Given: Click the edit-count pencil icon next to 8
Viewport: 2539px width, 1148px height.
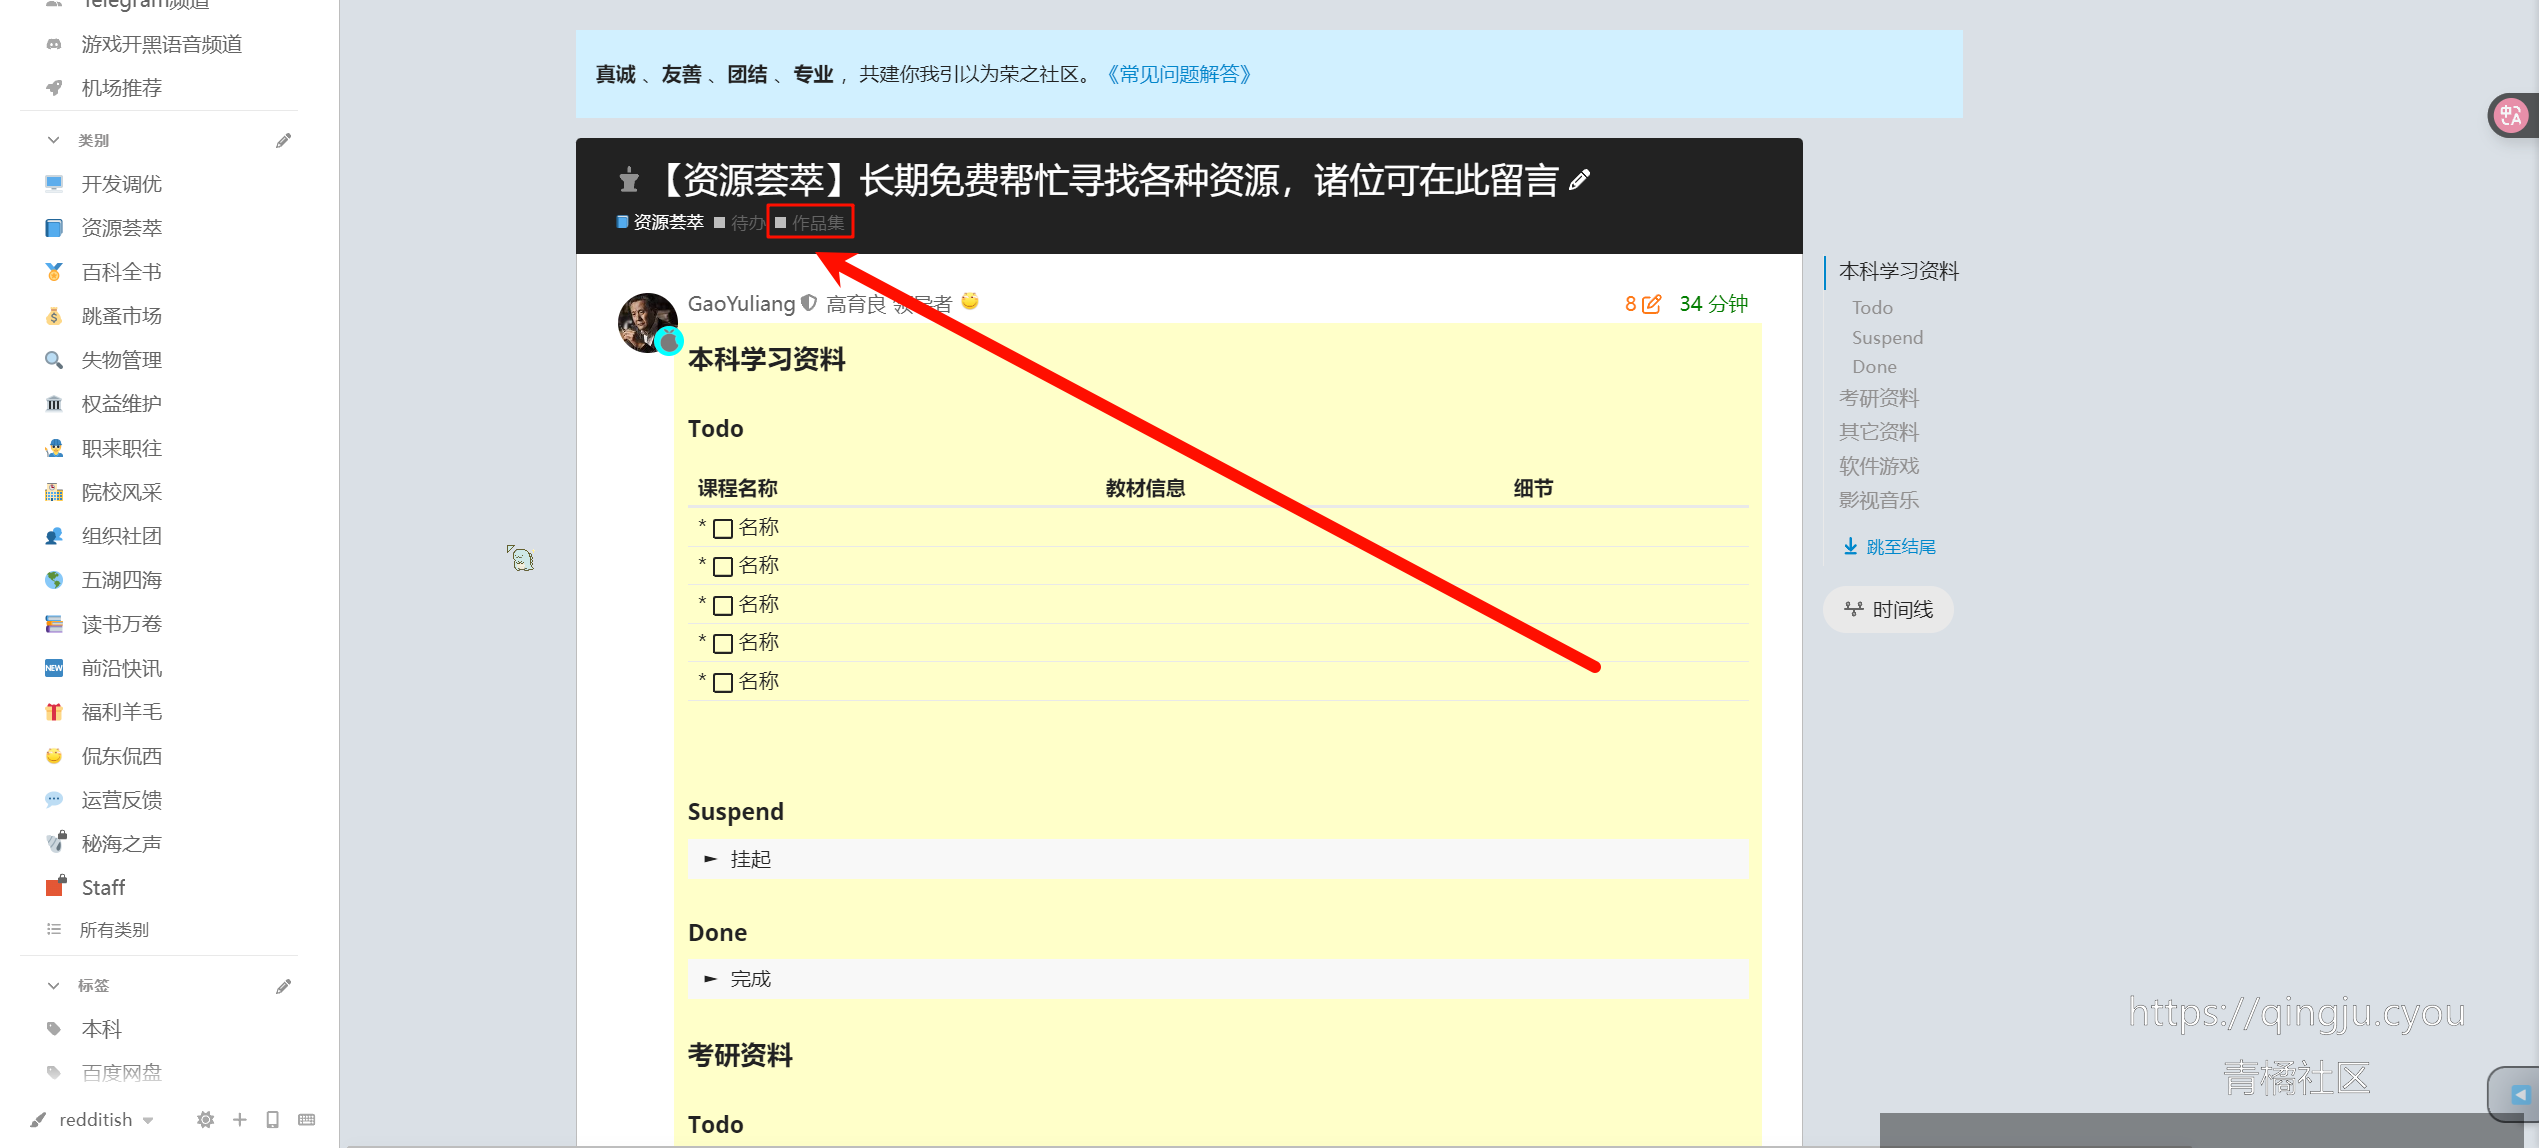Looking at the screenshot, I should pos(1652,304).
